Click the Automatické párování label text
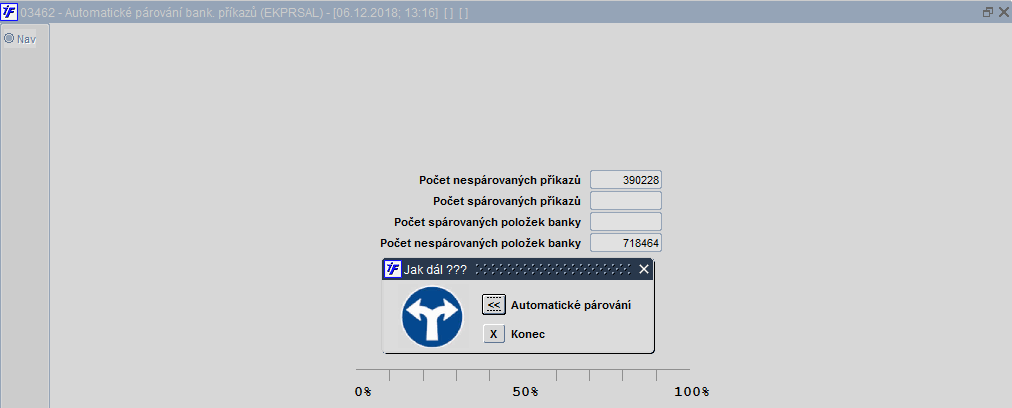This screenshot has height=408, width=1012. click(571, 305)
